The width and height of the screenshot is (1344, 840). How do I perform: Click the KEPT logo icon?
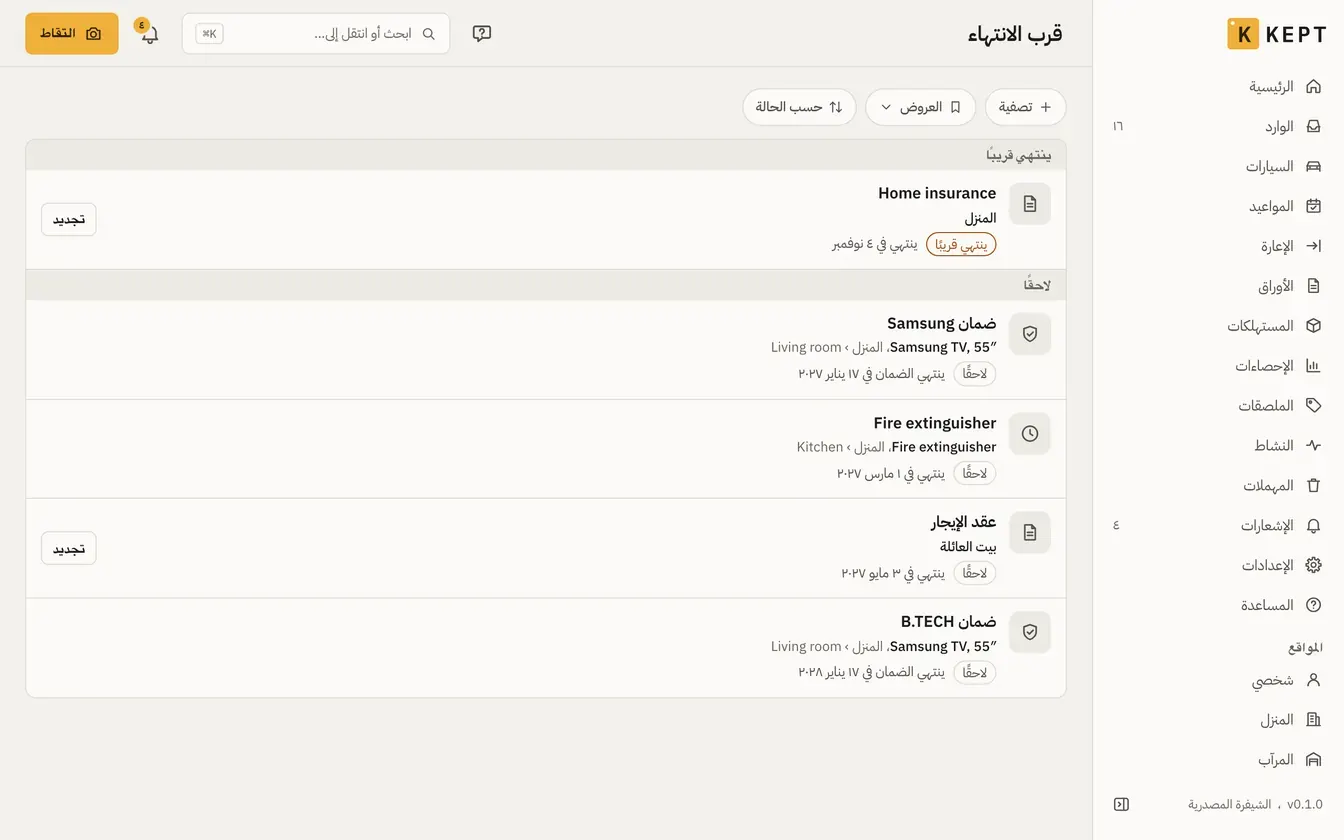pos(1243,33)
